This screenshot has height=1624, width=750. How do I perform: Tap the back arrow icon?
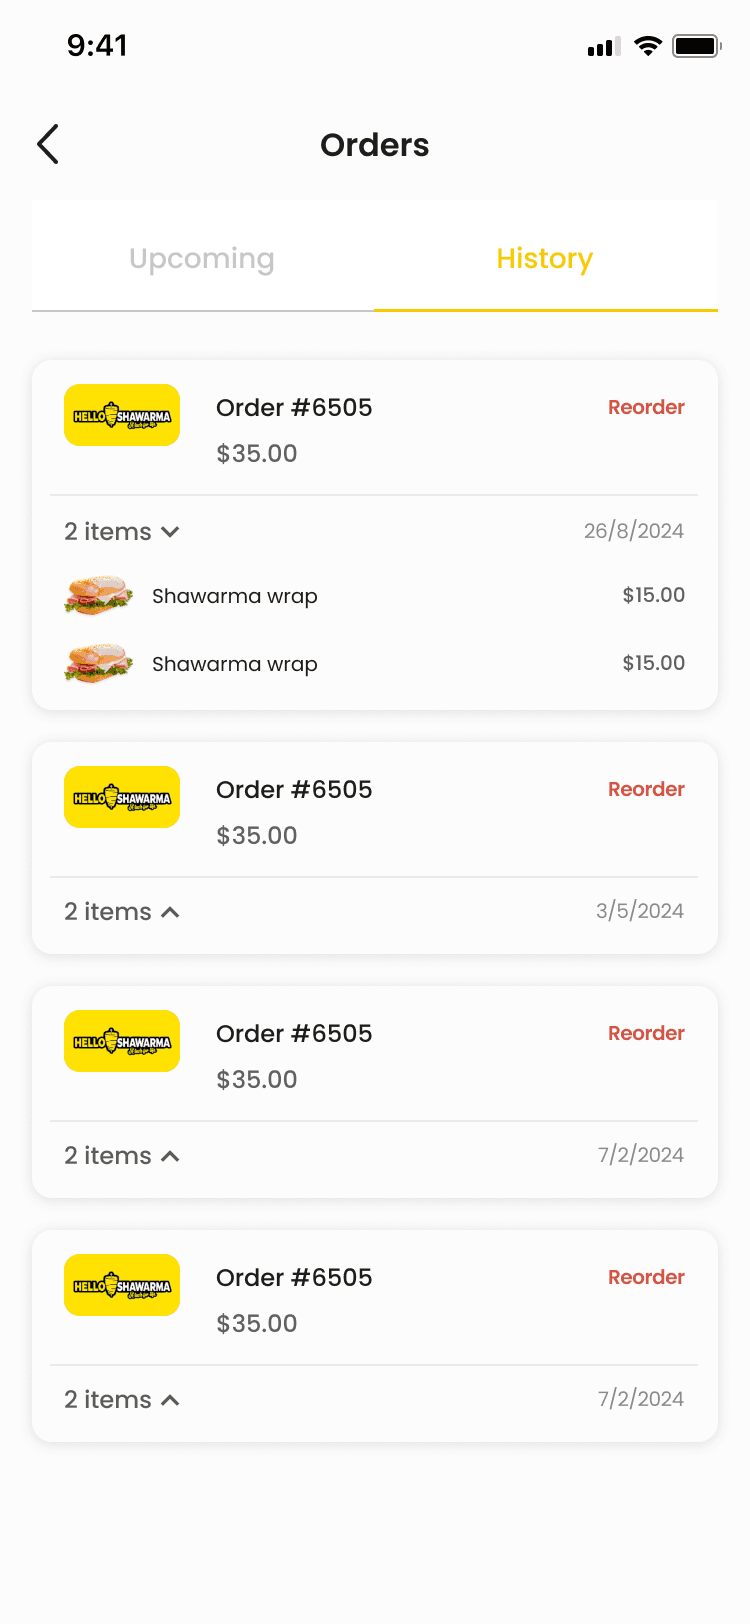coord(48,144)
